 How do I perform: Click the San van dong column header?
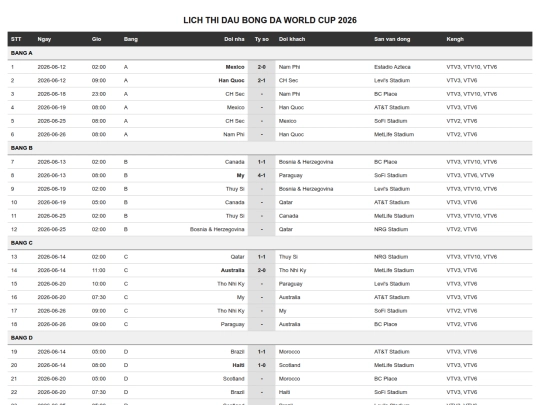pos(392,39)
